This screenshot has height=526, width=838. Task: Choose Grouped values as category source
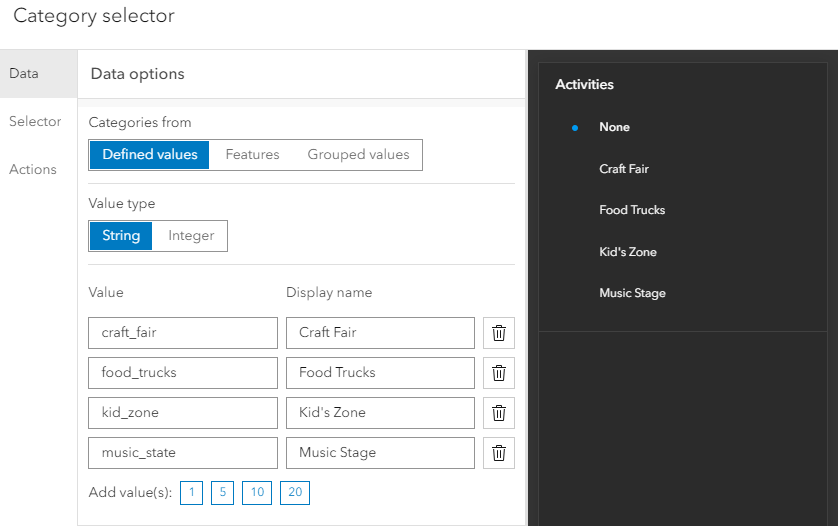click(x=358, y=154)
